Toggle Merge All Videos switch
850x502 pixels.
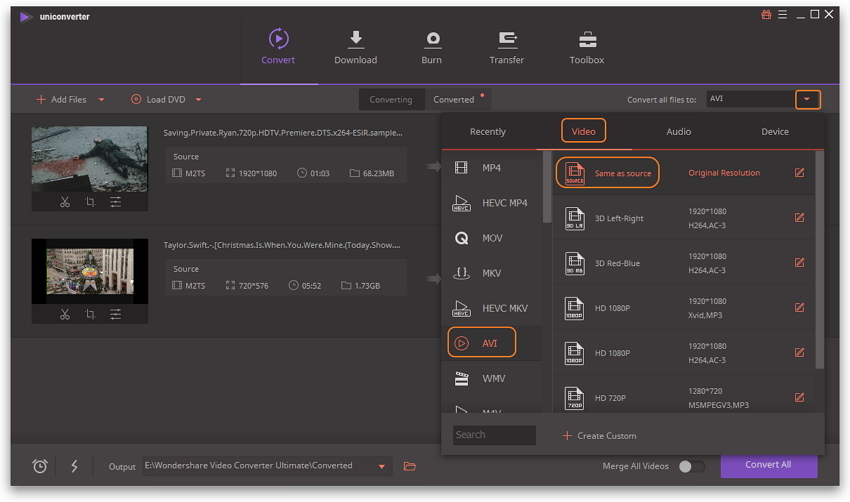point(691,467)
